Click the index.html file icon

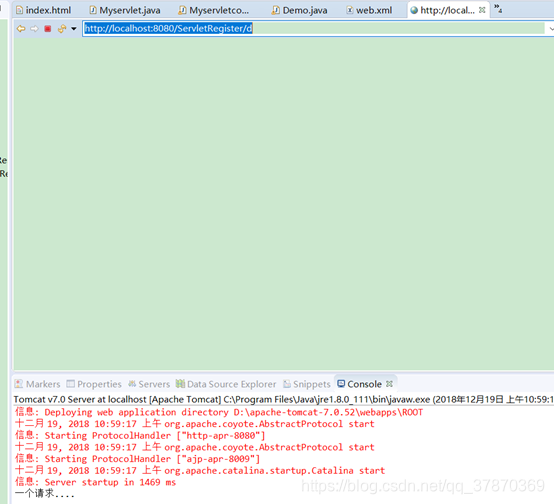point(20,10)
